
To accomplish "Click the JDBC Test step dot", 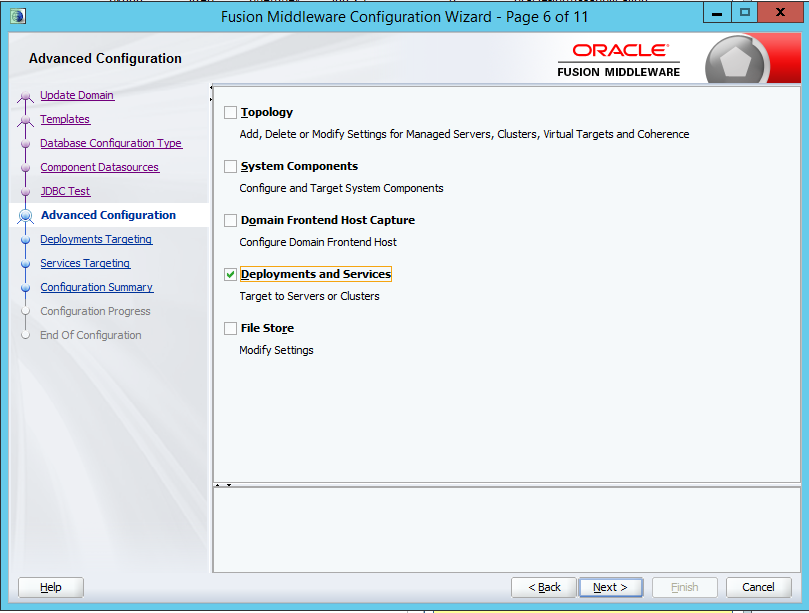I will tap(25, 192).
